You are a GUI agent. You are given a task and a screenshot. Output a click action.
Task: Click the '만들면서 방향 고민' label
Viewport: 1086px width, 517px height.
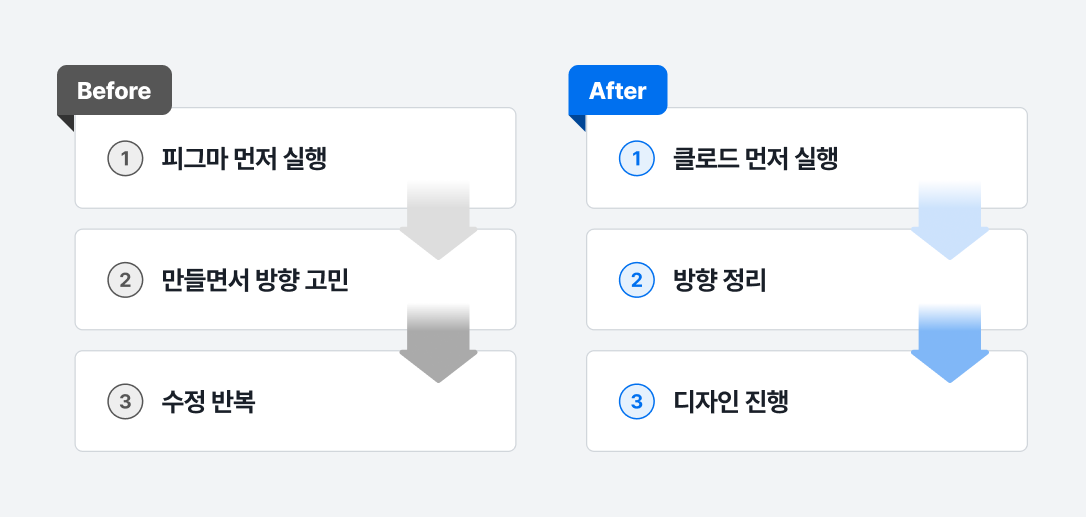[255, 280]
